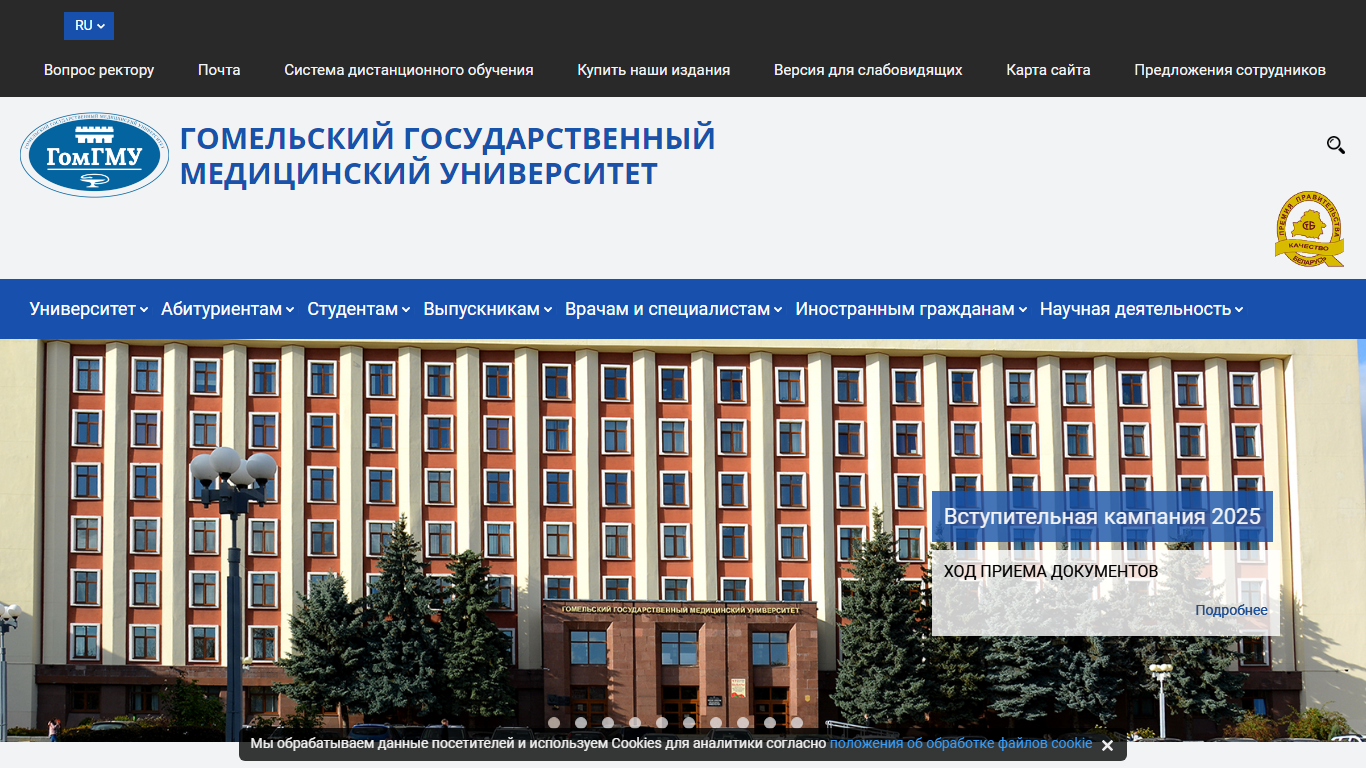The height and width of the screenshot is (768, 1366).
Task: Expand Научная деятельность menu
Action: (x=1142, y=309)
